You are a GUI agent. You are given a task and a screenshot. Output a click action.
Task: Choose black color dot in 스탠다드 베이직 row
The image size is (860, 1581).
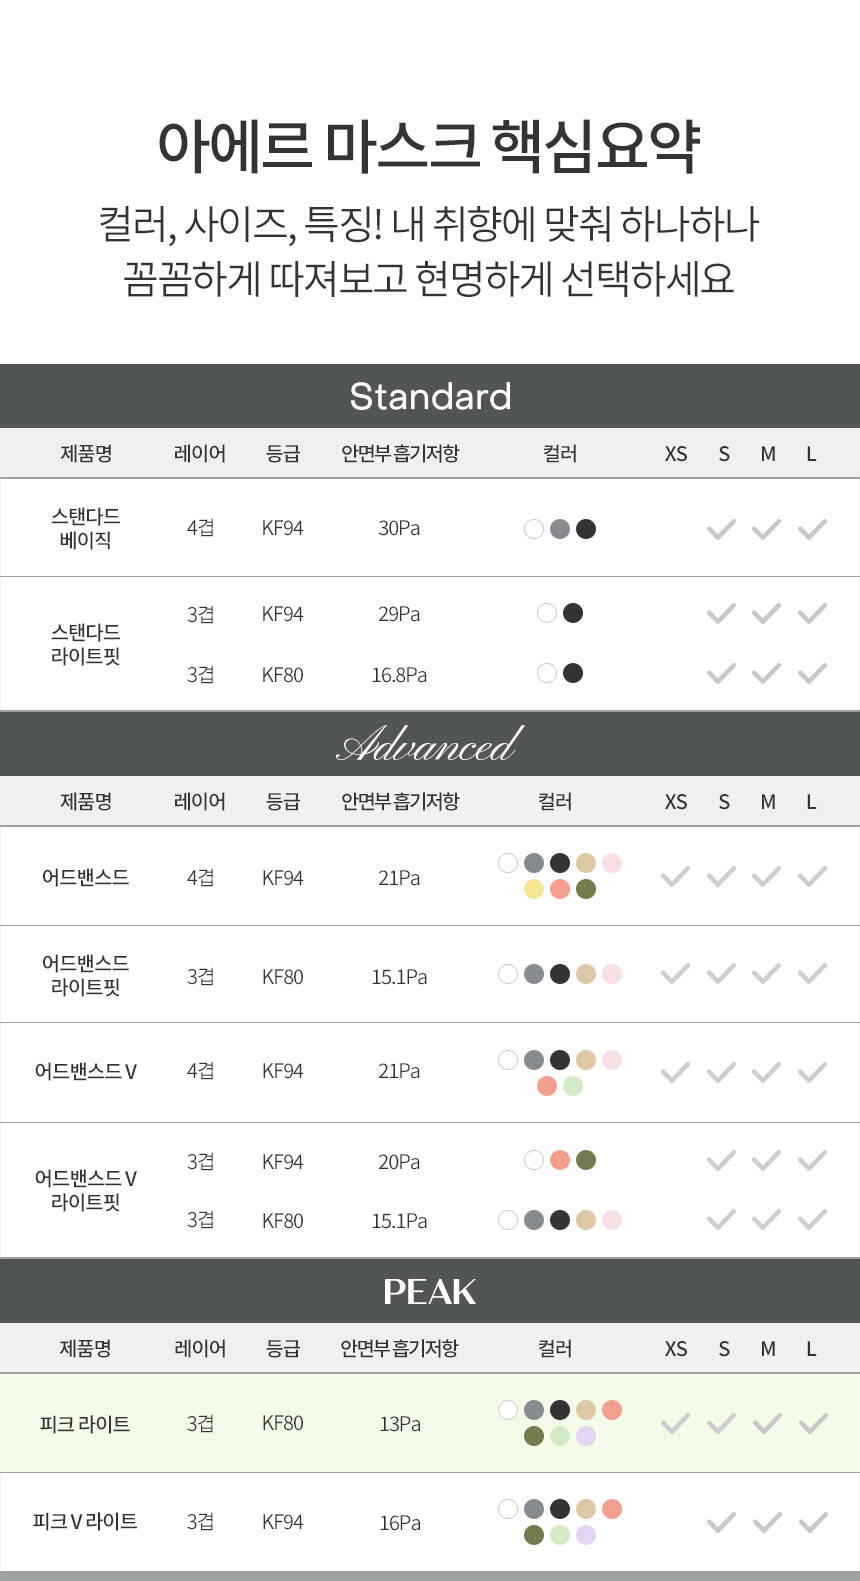586,529
